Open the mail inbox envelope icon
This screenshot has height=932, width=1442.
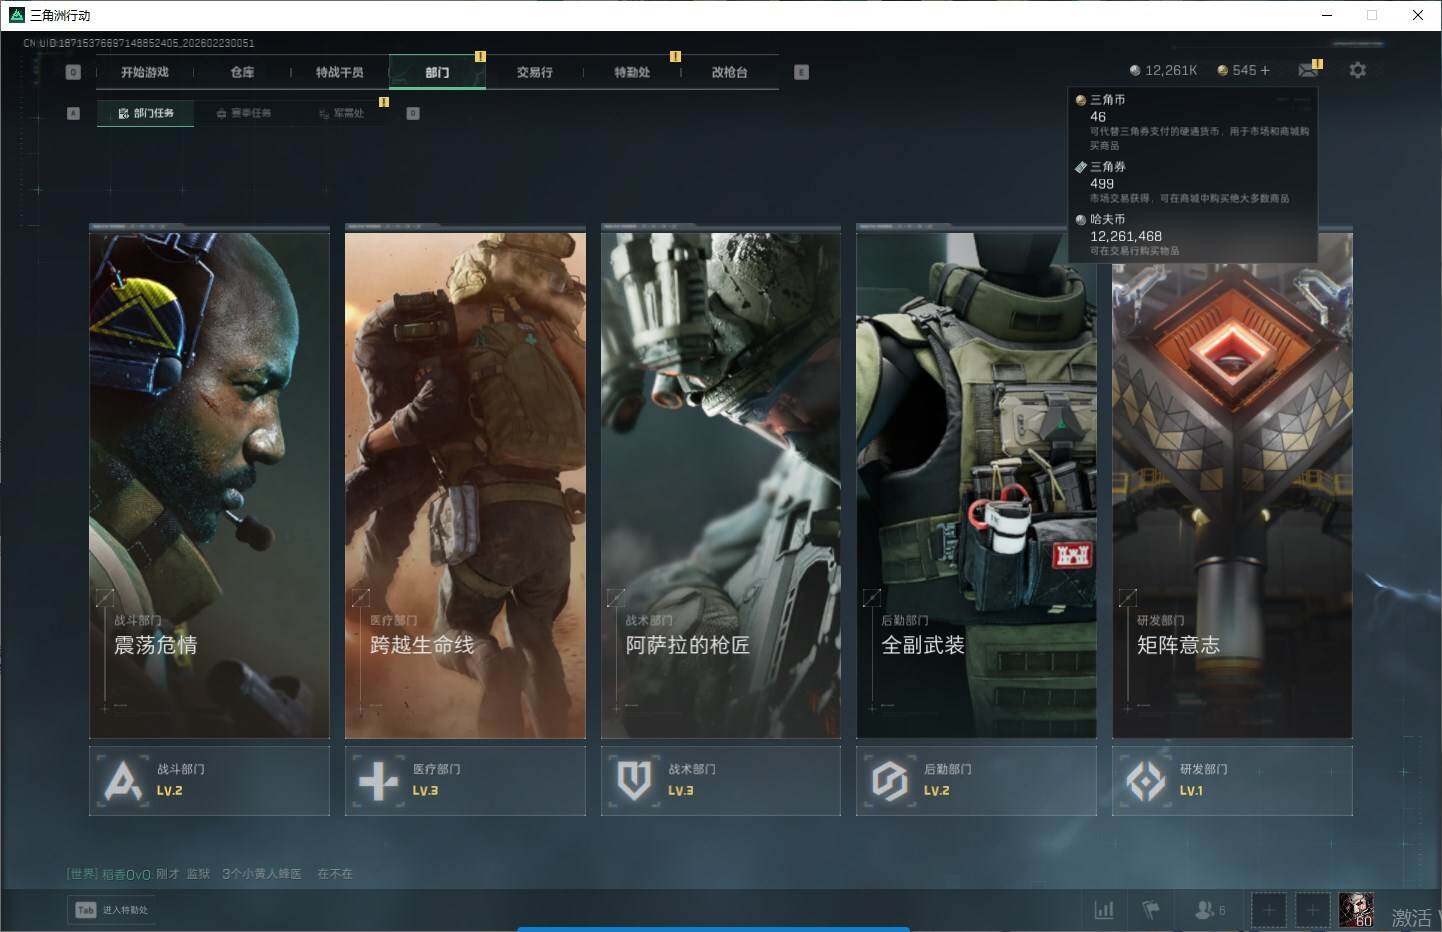tap(1307, 70)
